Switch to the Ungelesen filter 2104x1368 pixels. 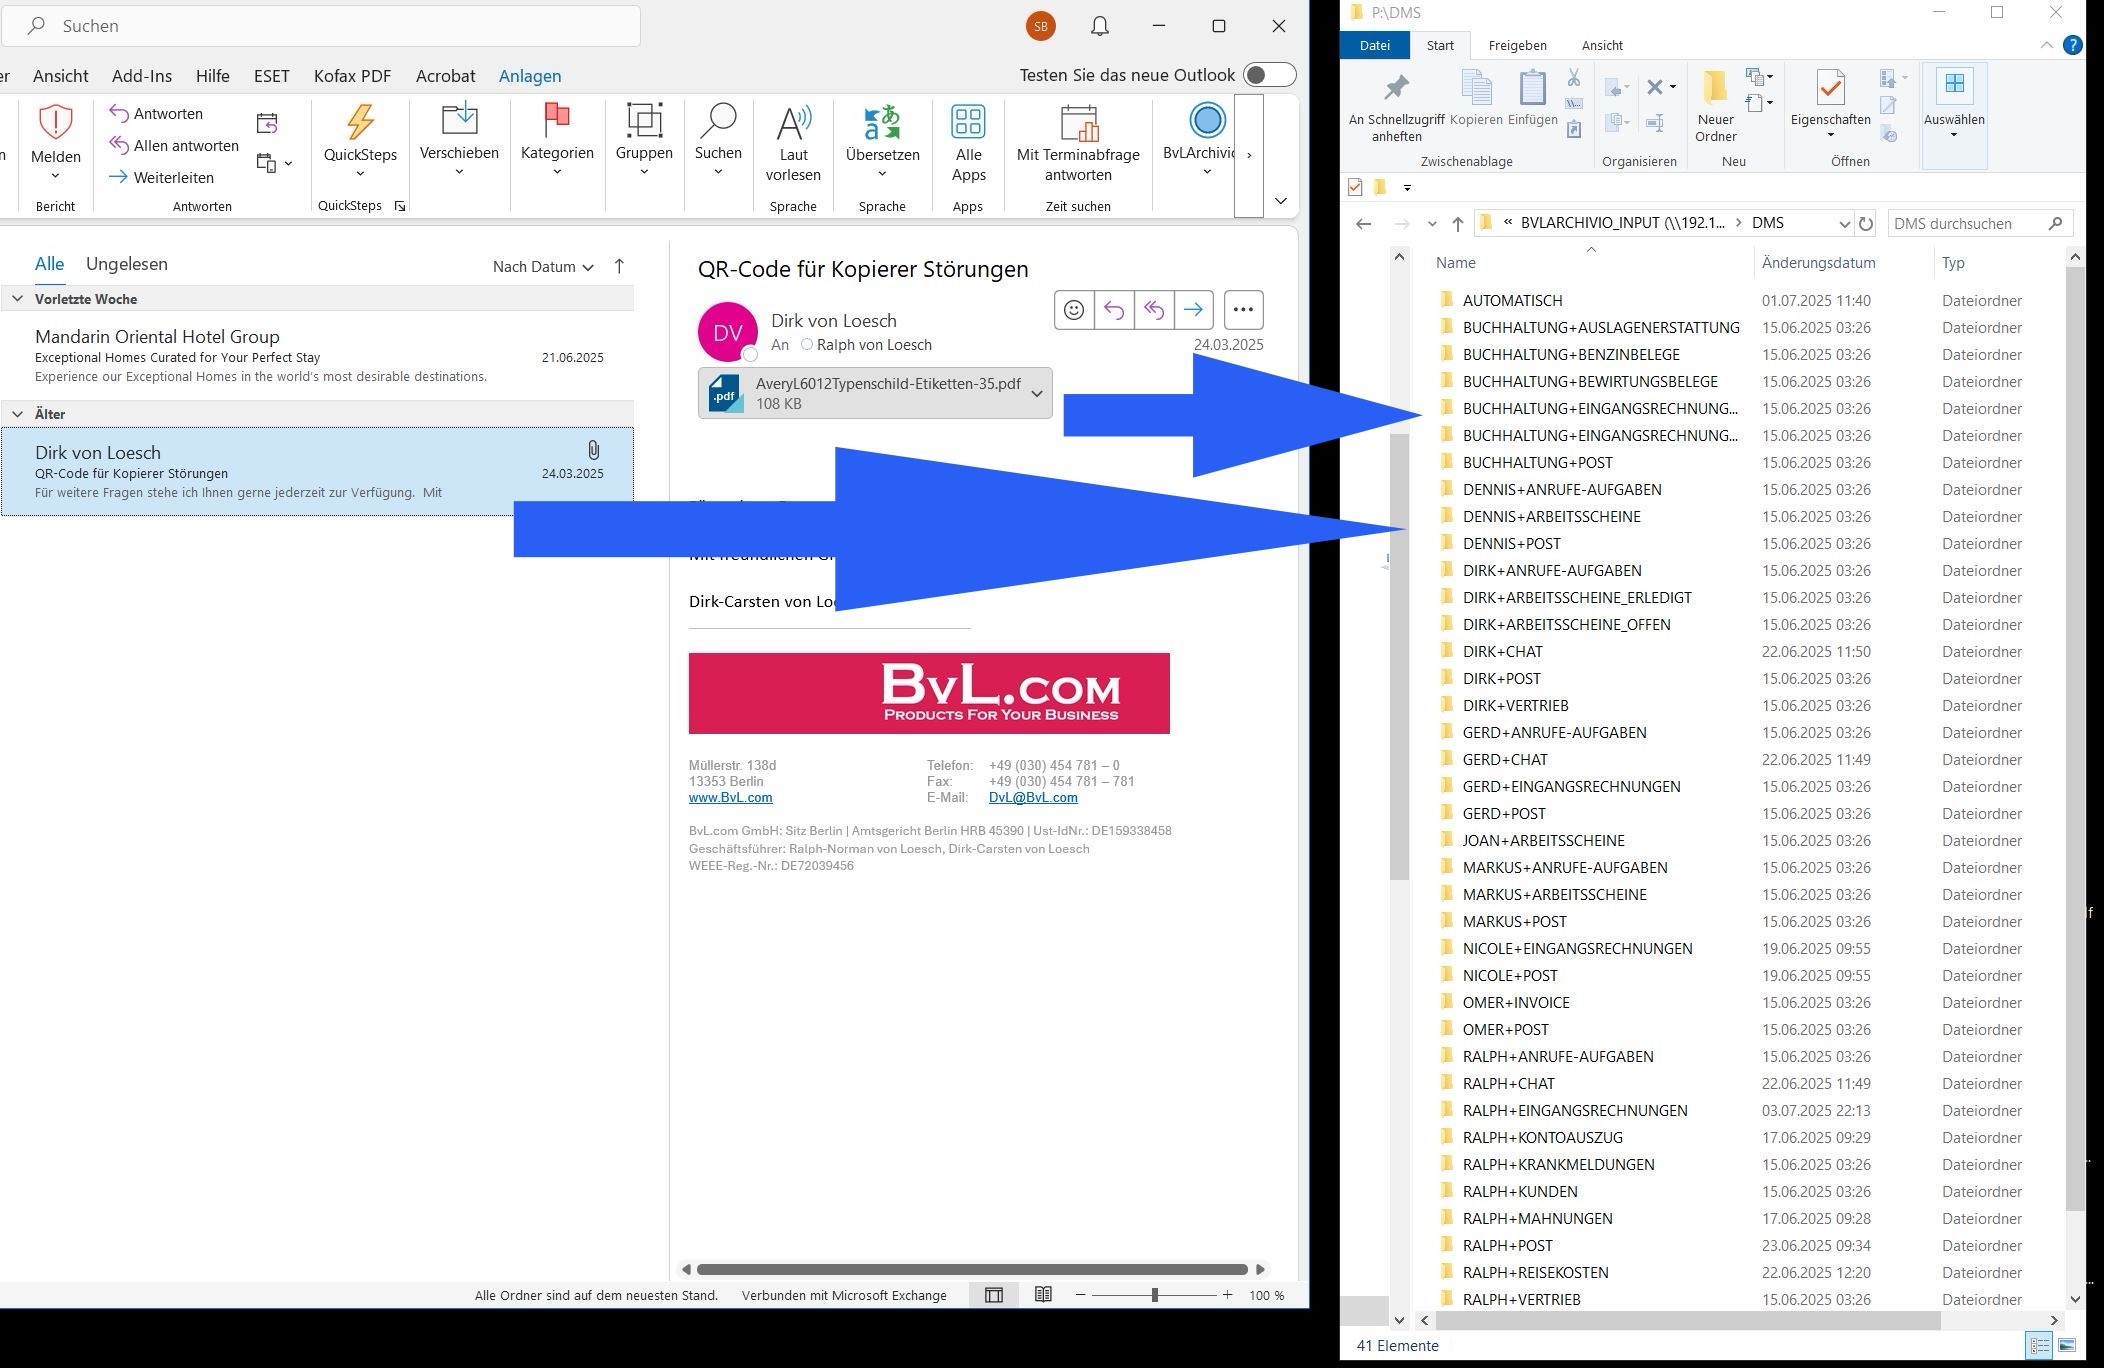pos(127,264)
